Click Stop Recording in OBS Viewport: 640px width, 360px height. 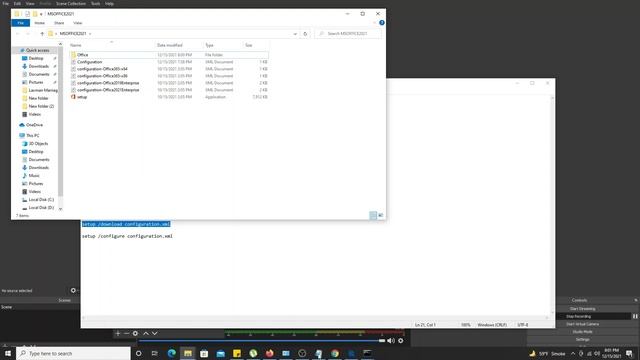tap(578, 316)
